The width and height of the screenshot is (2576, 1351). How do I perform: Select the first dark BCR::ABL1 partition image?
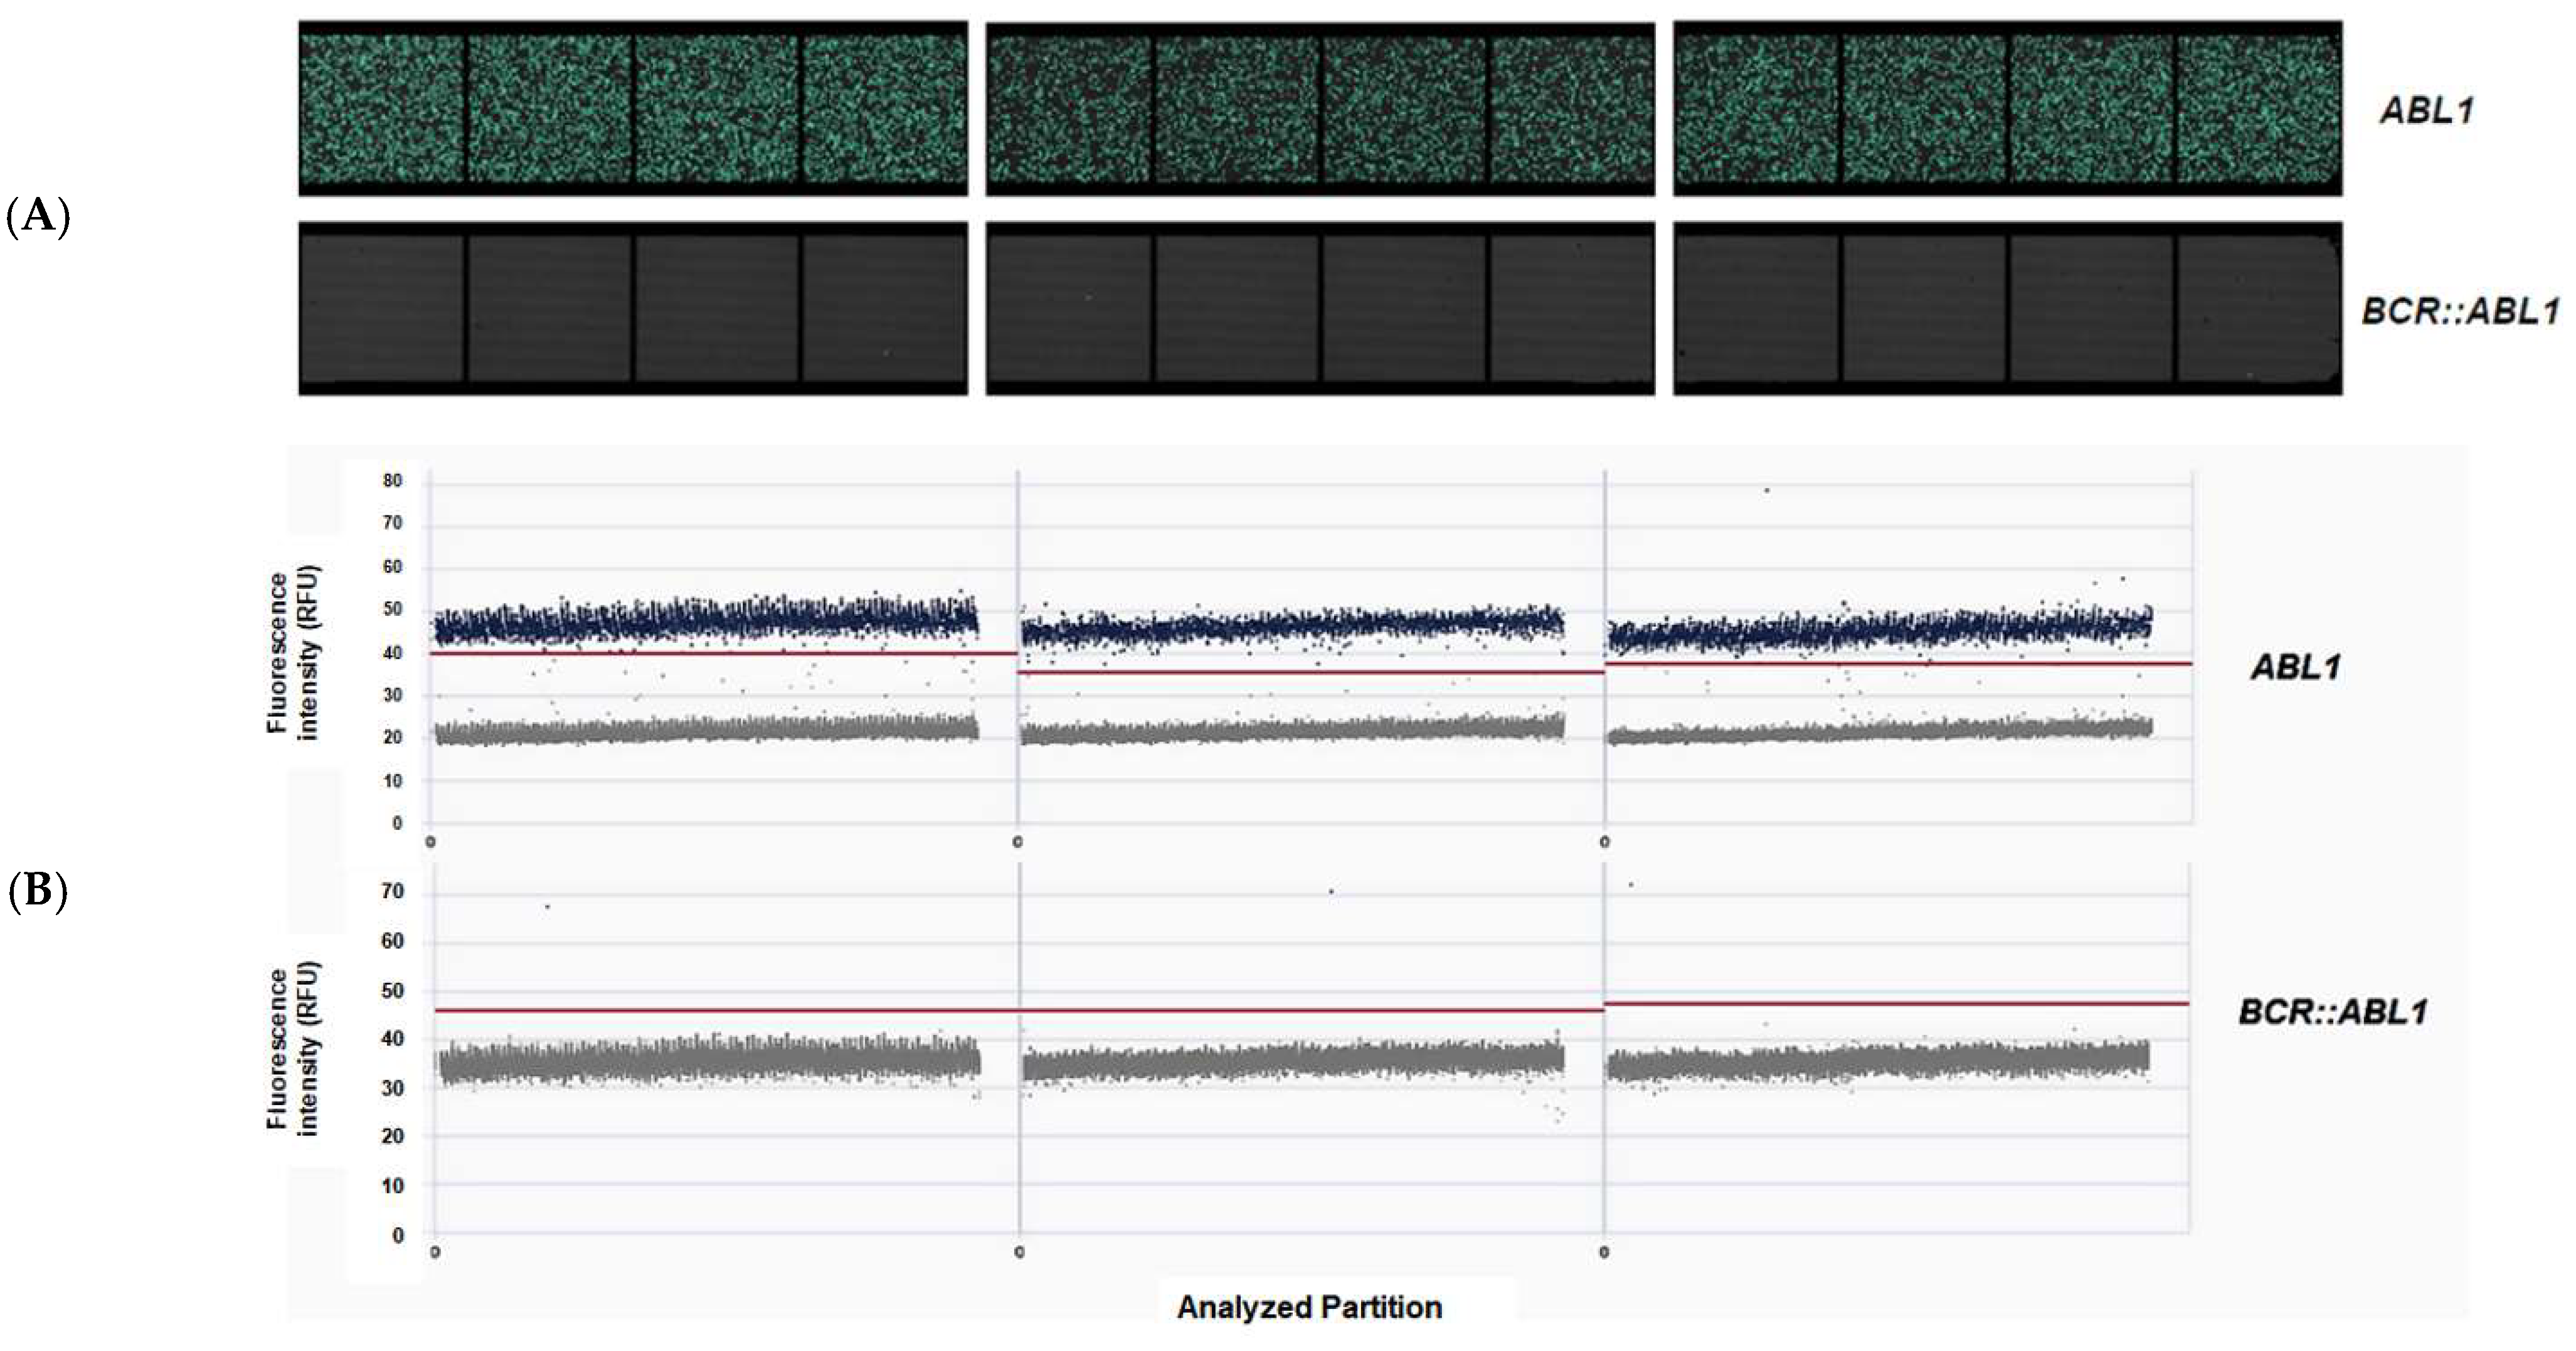coord(632,308)
